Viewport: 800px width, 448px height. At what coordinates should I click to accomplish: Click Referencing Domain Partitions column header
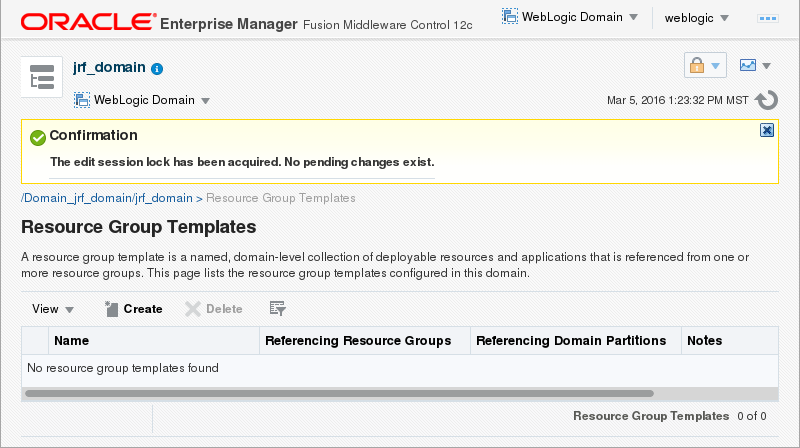(571, 341)
